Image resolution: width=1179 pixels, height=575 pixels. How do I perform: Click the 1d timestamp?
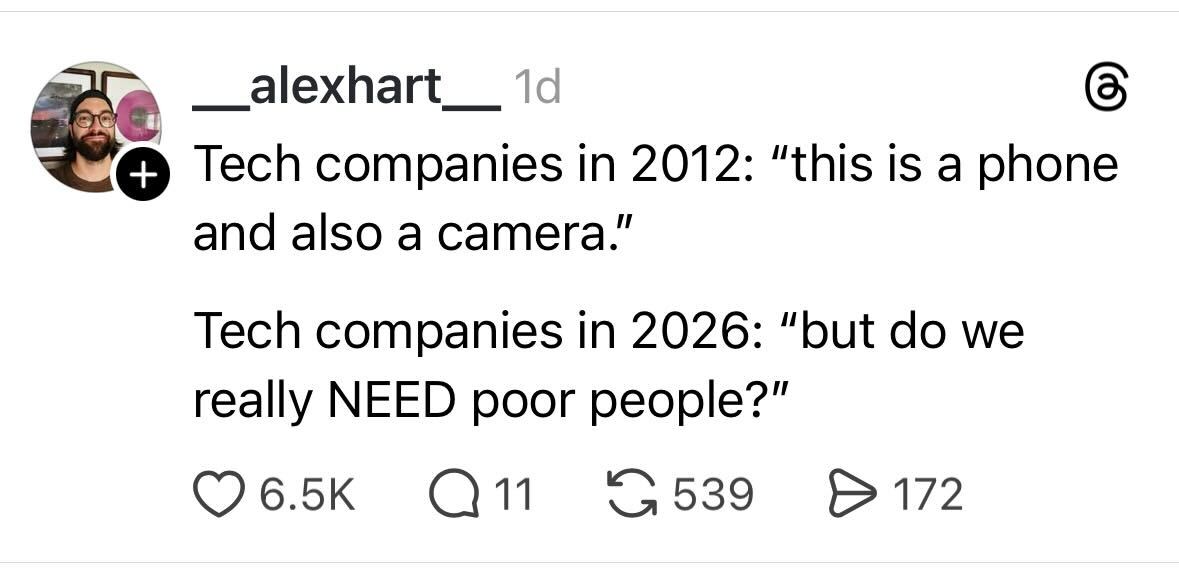pos(535,90)
